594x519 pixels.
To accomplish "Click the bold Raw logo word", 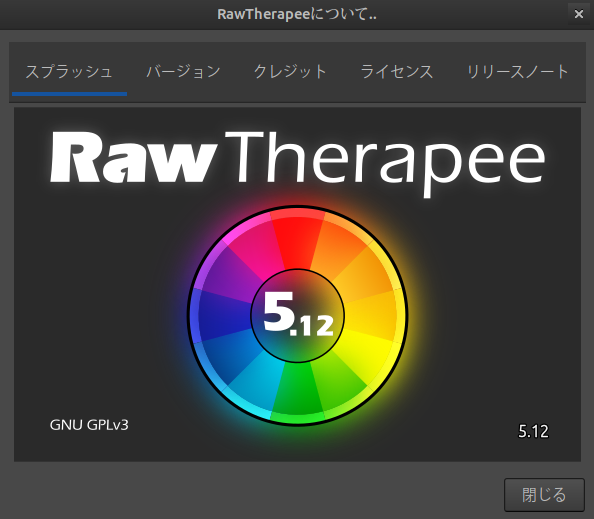I will (x=133, y=157).
